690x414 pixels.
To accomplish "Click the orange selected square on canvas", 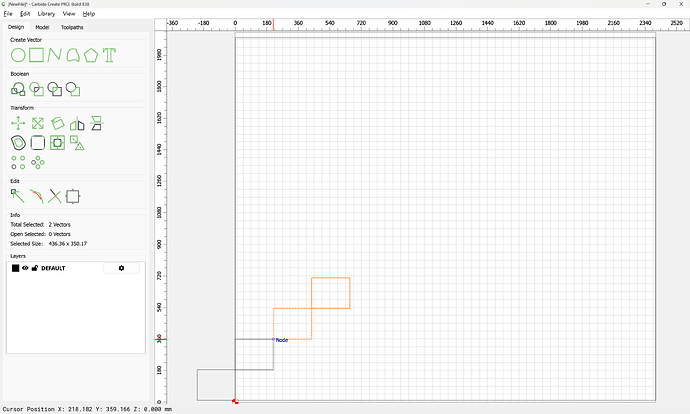I will [349, 292].
